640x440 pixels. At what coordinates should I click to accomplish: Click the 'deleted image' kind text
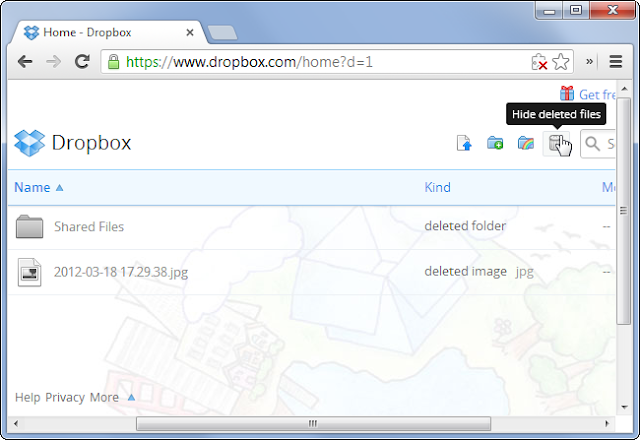[x=466, y=271]
